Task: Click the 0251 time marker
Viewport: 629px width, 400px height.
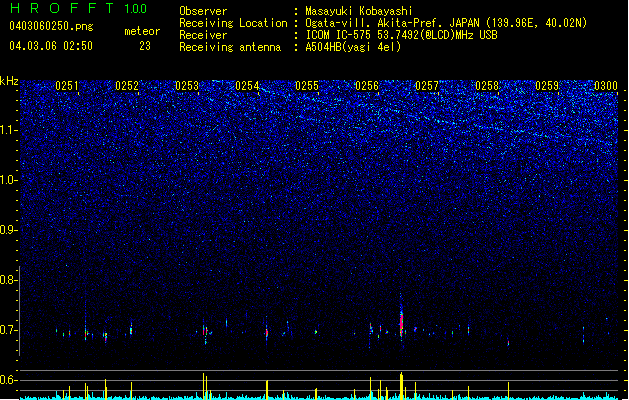Action: coord(67,86)
